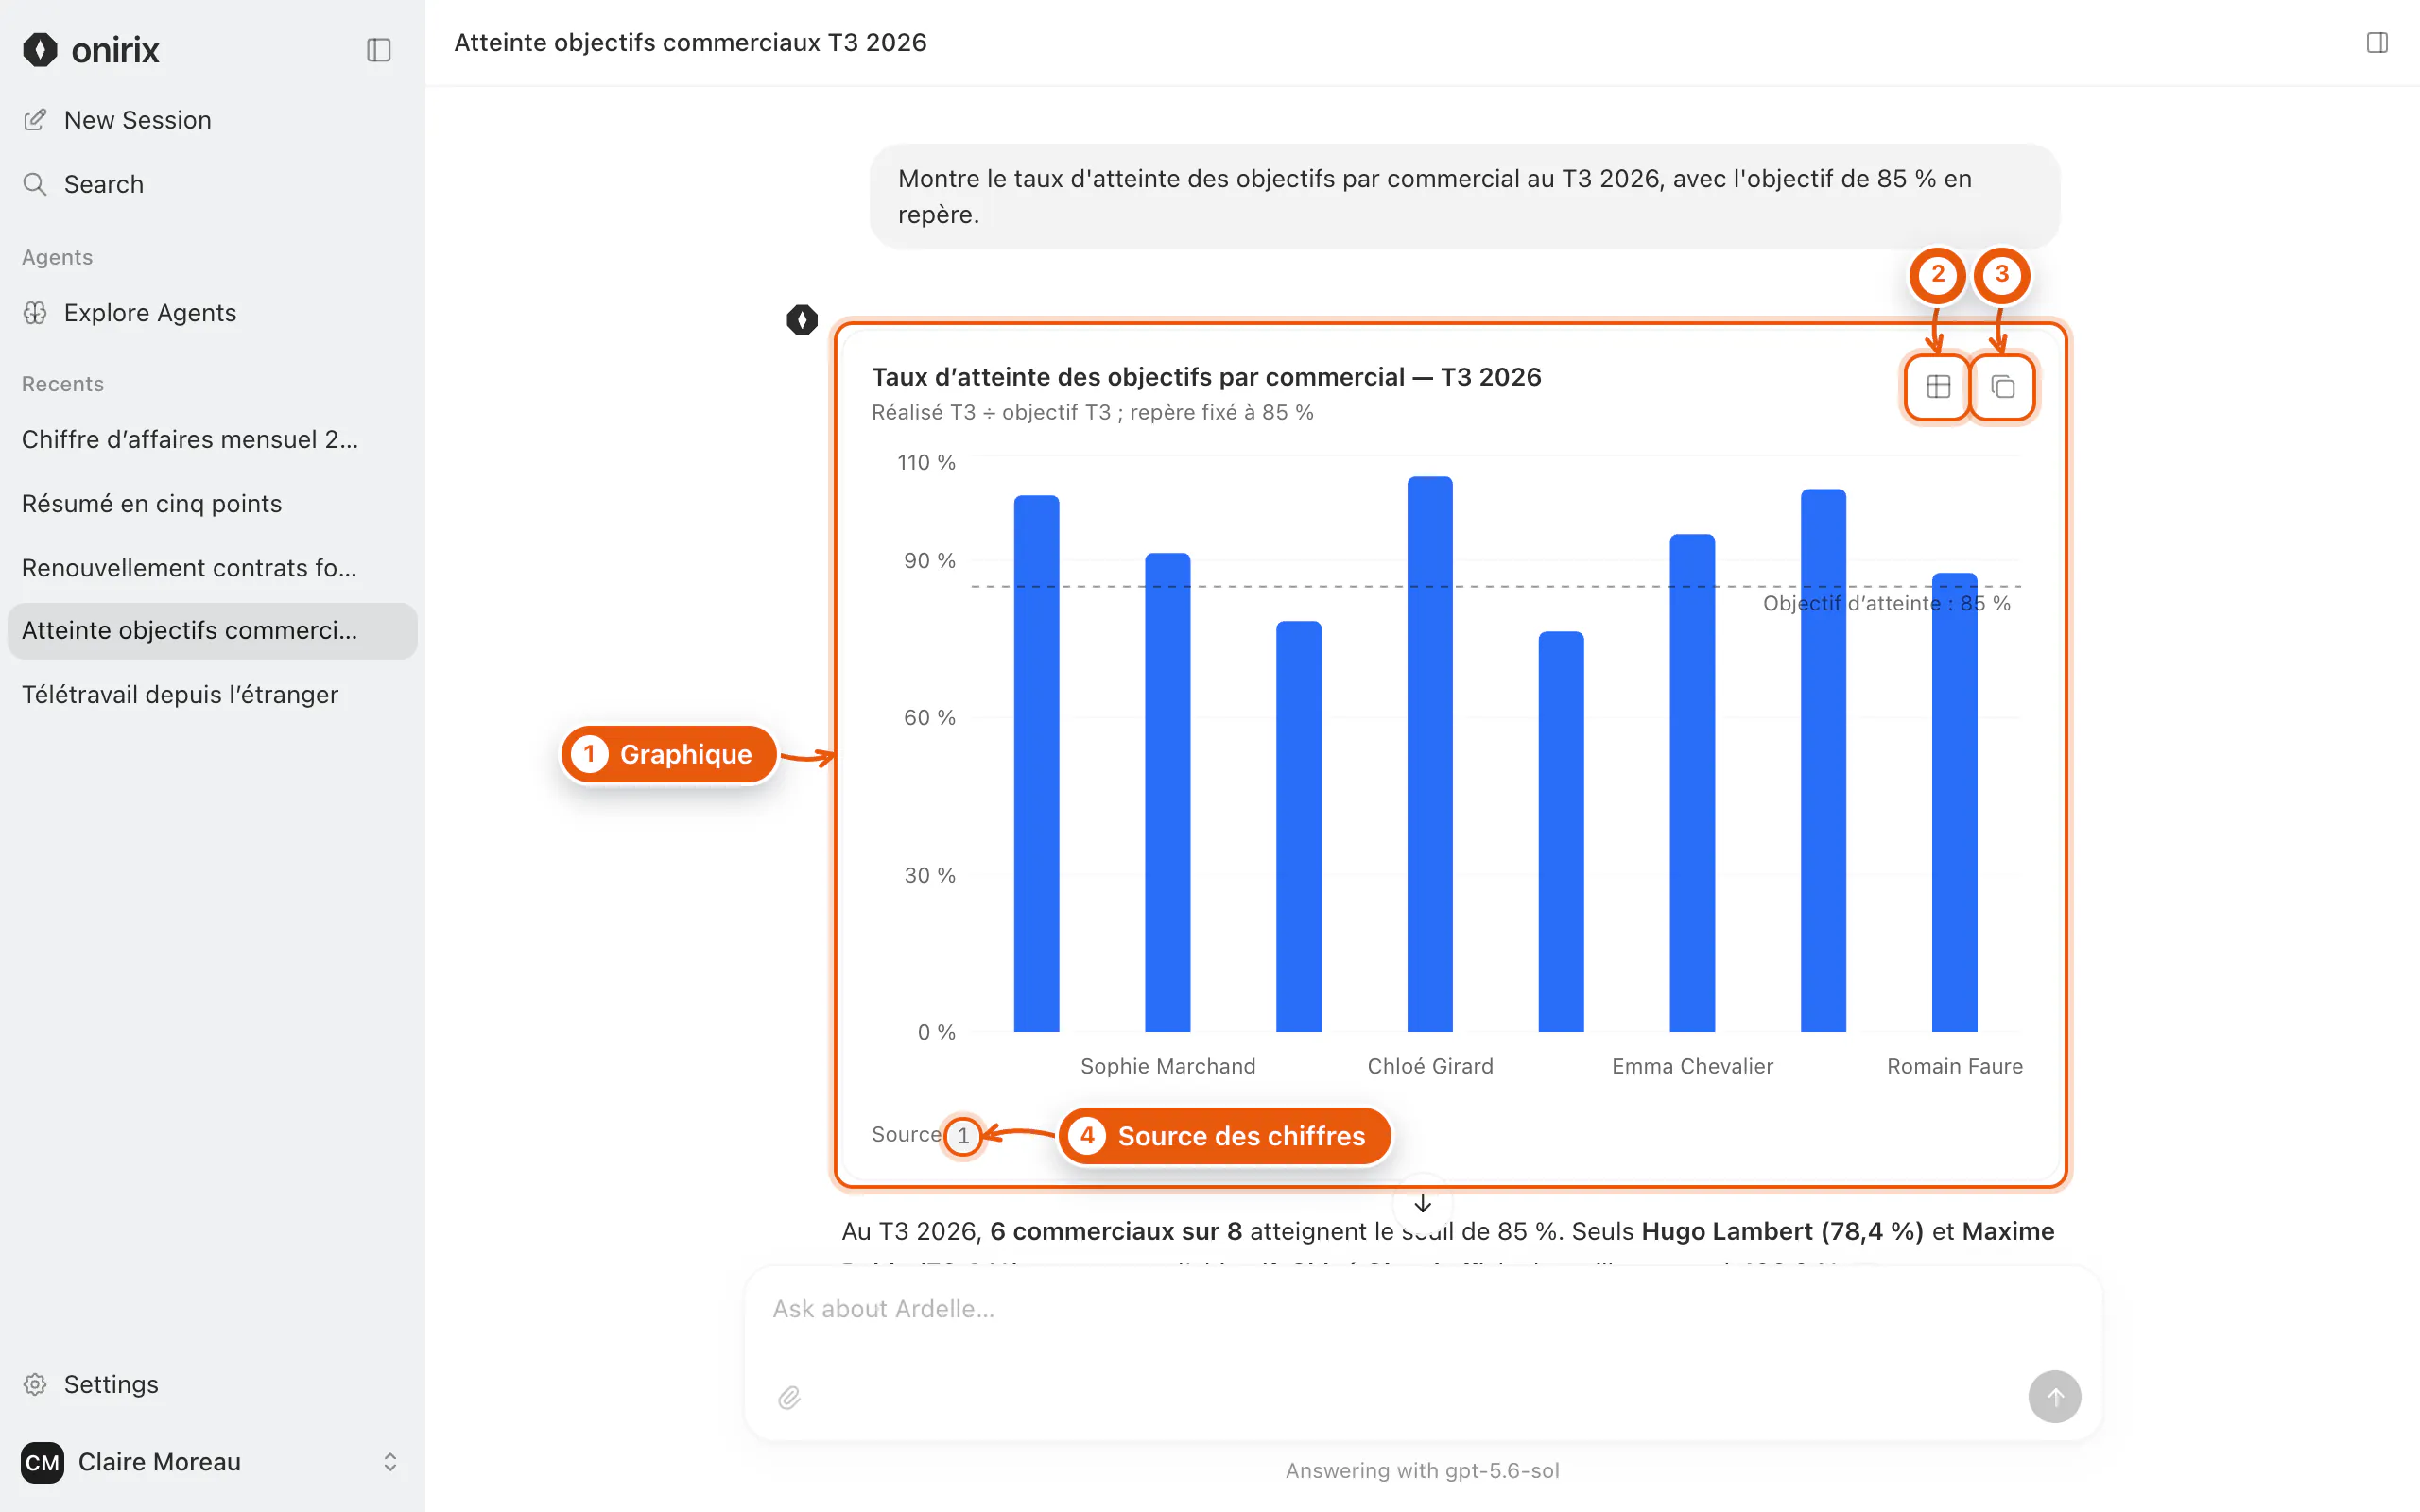Click 'Answering with gpt-5.6-sol' text
Viewport: 2420px width, 1512px height.
click(1422, 1470)
